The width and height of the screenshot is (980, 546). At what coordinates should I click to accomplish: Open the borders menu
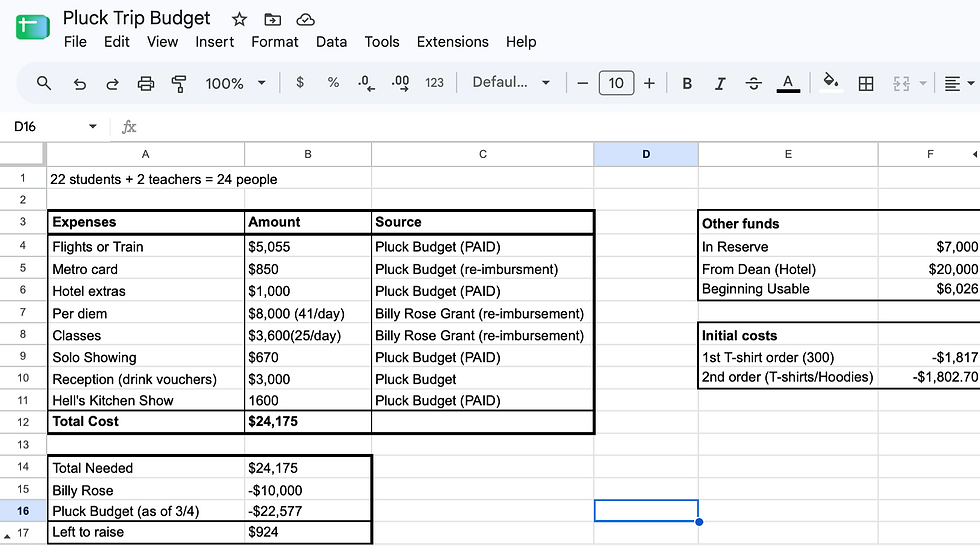(x=866, y=83)
